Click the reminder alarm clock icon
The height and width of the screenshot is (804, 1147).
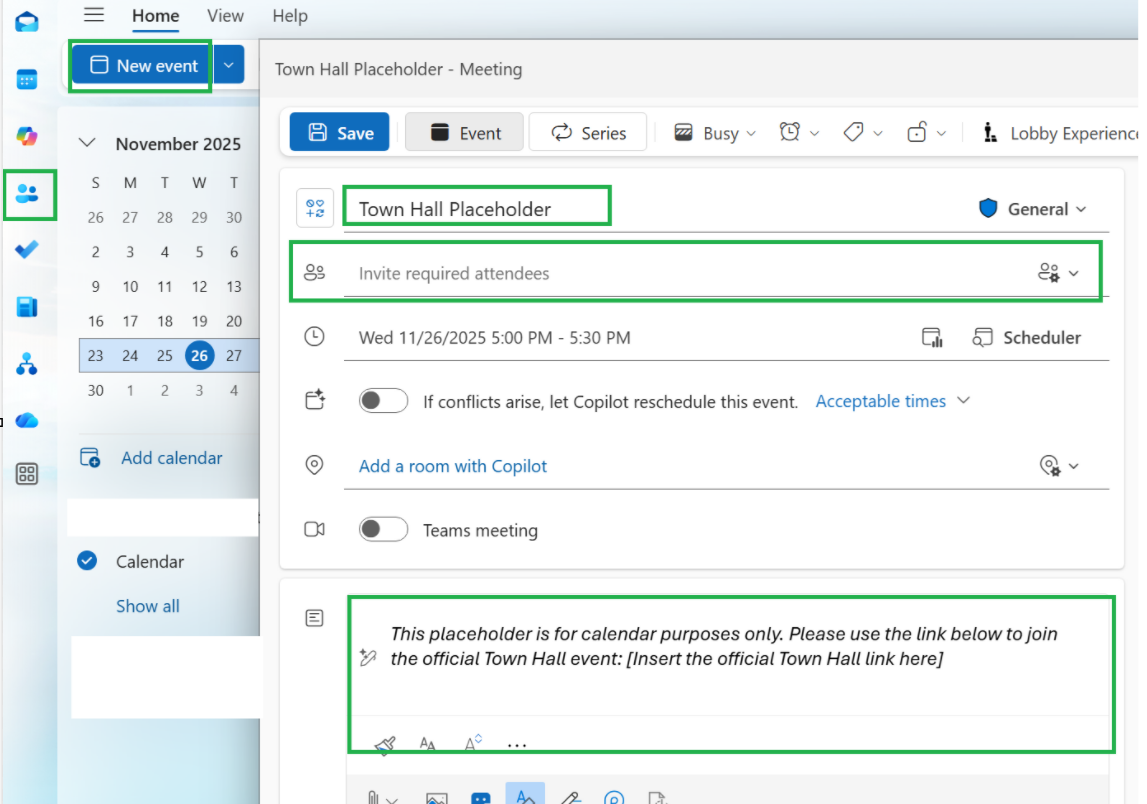[x=790, y=132]
